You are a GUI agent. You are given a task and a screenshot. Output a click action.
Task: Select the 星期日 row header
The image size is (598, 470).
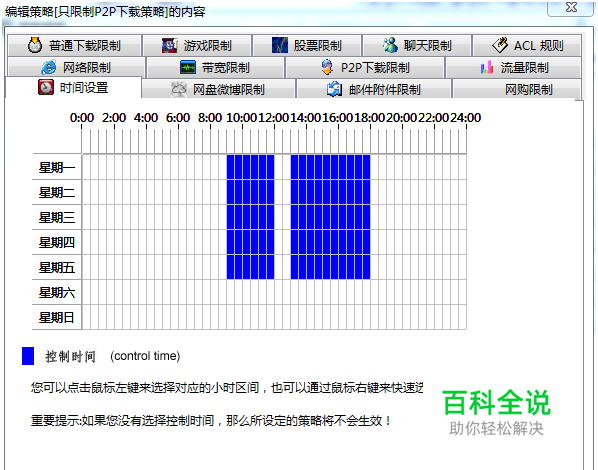[x=57, y=317]
